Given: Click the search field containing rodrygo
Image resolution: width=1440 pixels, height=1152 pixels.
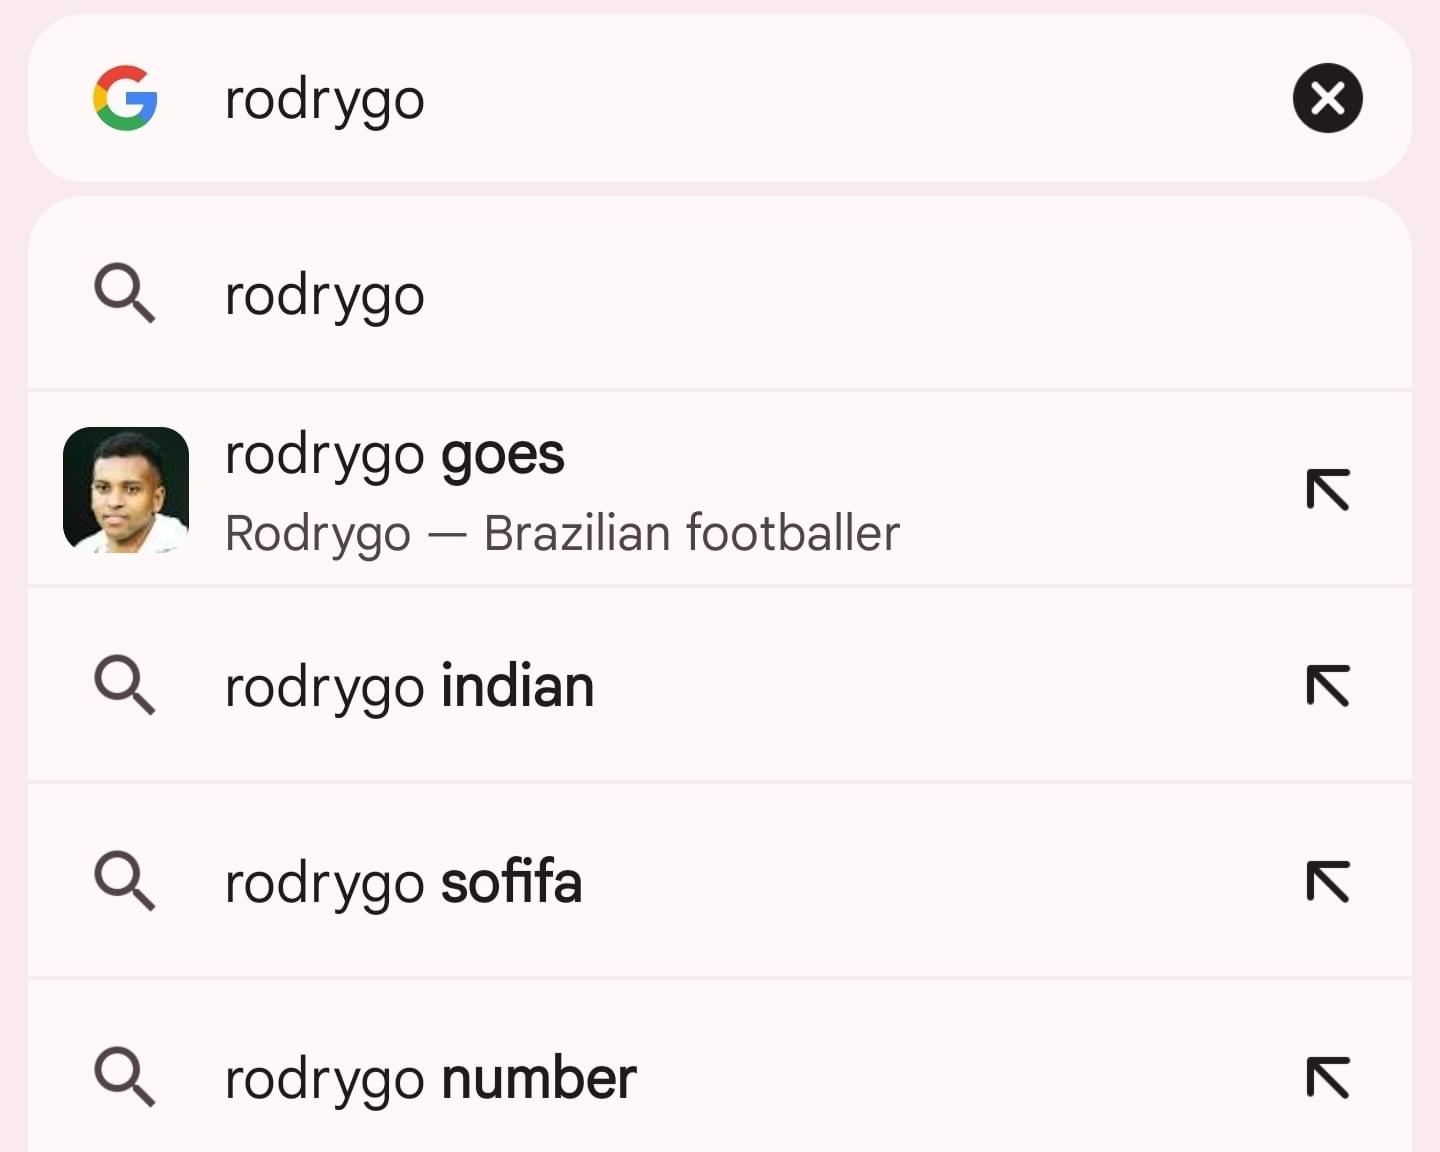Looking at the screenshot, I should pyautogui.click(x=720, y=98).
